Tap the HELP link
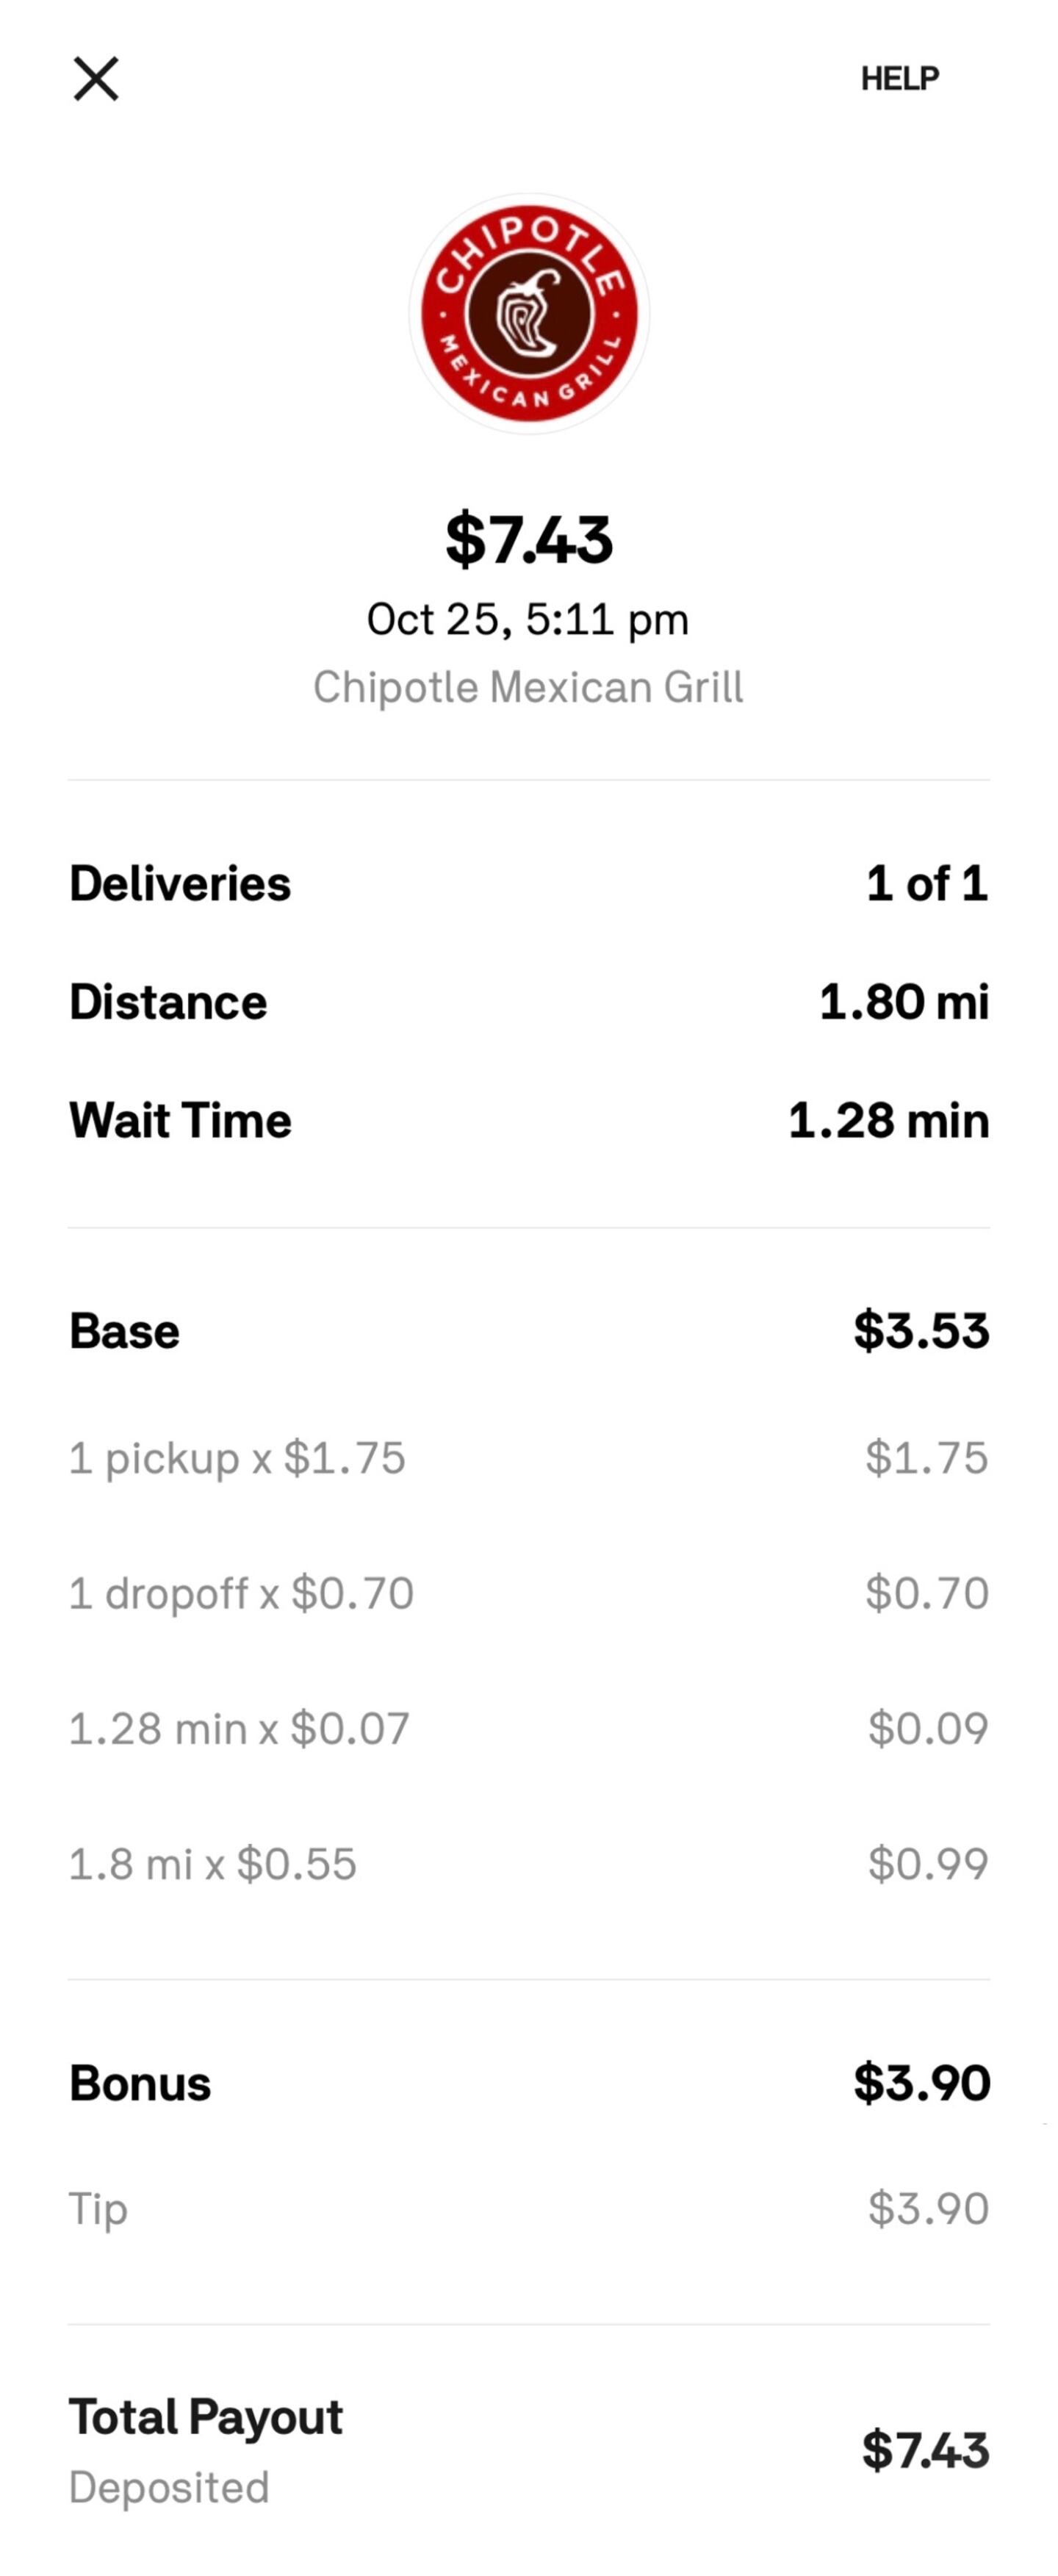This screenshot has width=1058, height=2576. tap(899, 79)
